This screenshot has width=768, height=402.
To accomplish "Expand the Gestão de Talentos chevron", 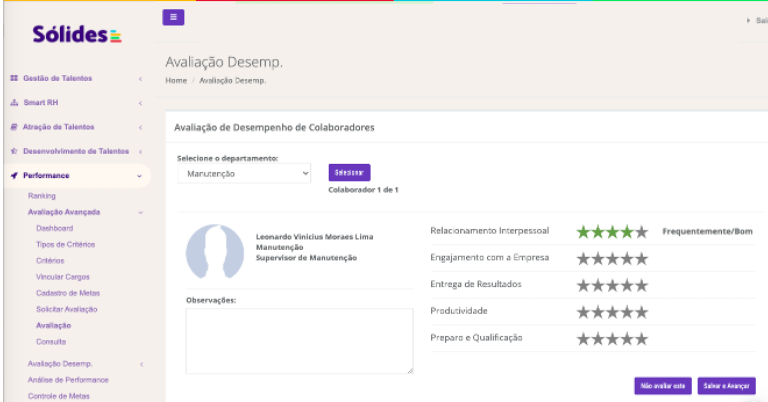I will pyautogui.click(x=140, y=79).
